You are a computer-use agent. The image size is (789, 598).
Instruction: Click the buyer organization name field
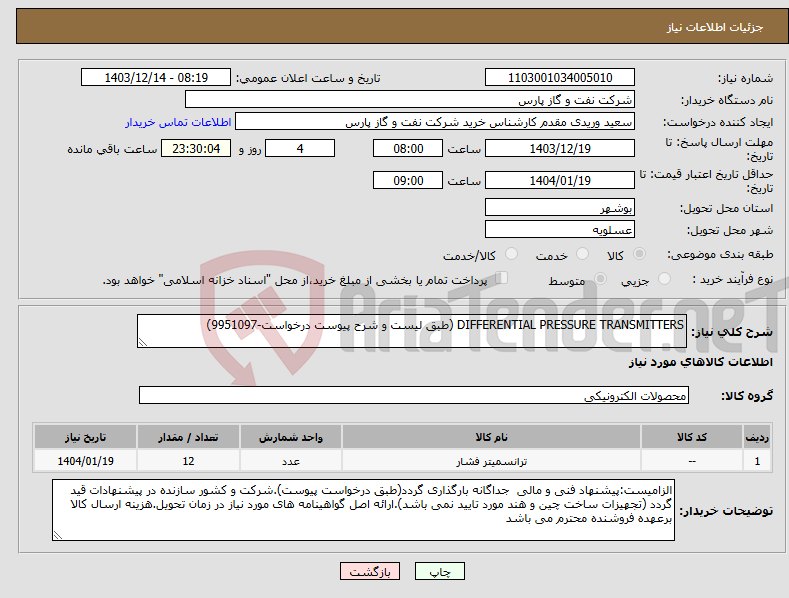point(410,99)
